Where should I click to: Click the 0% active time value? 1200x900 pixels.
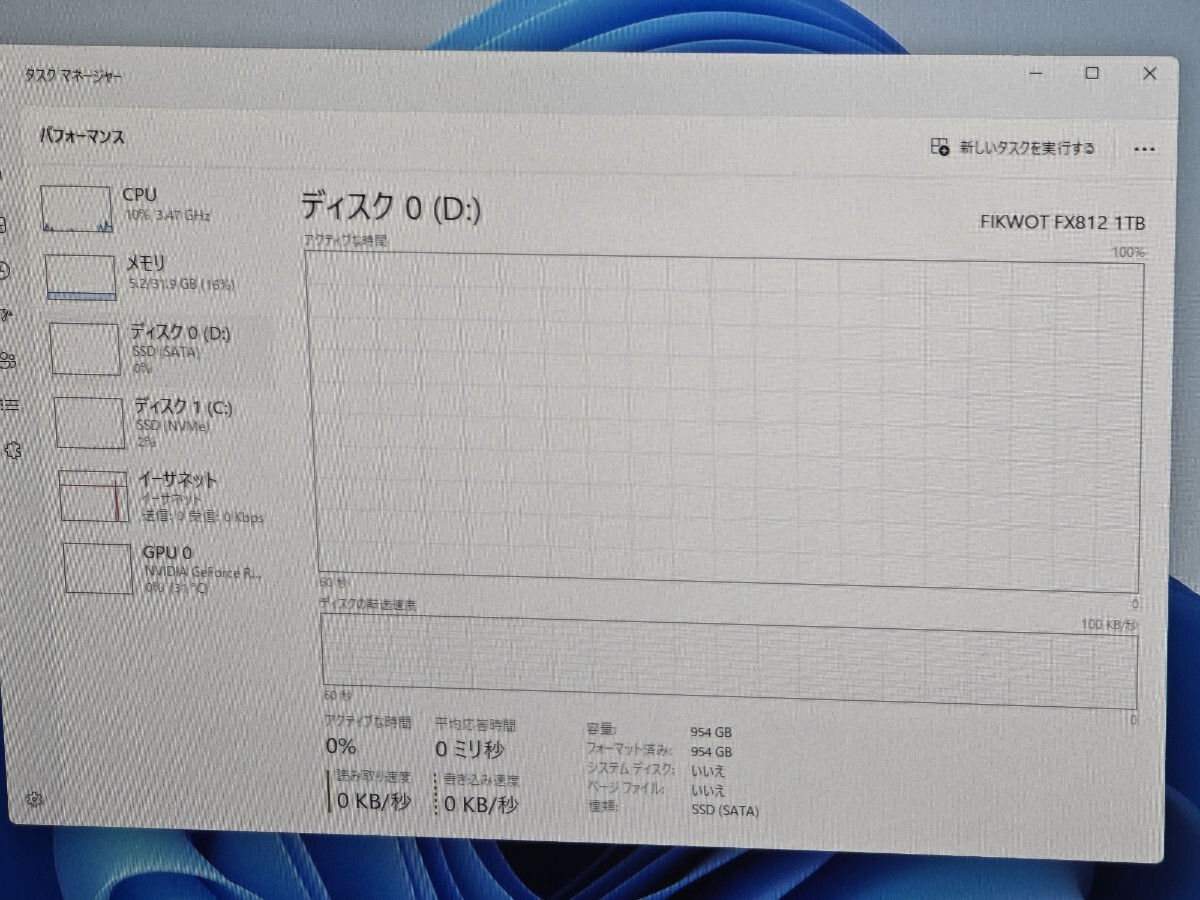pyautogui.click(x=341, y=745)
